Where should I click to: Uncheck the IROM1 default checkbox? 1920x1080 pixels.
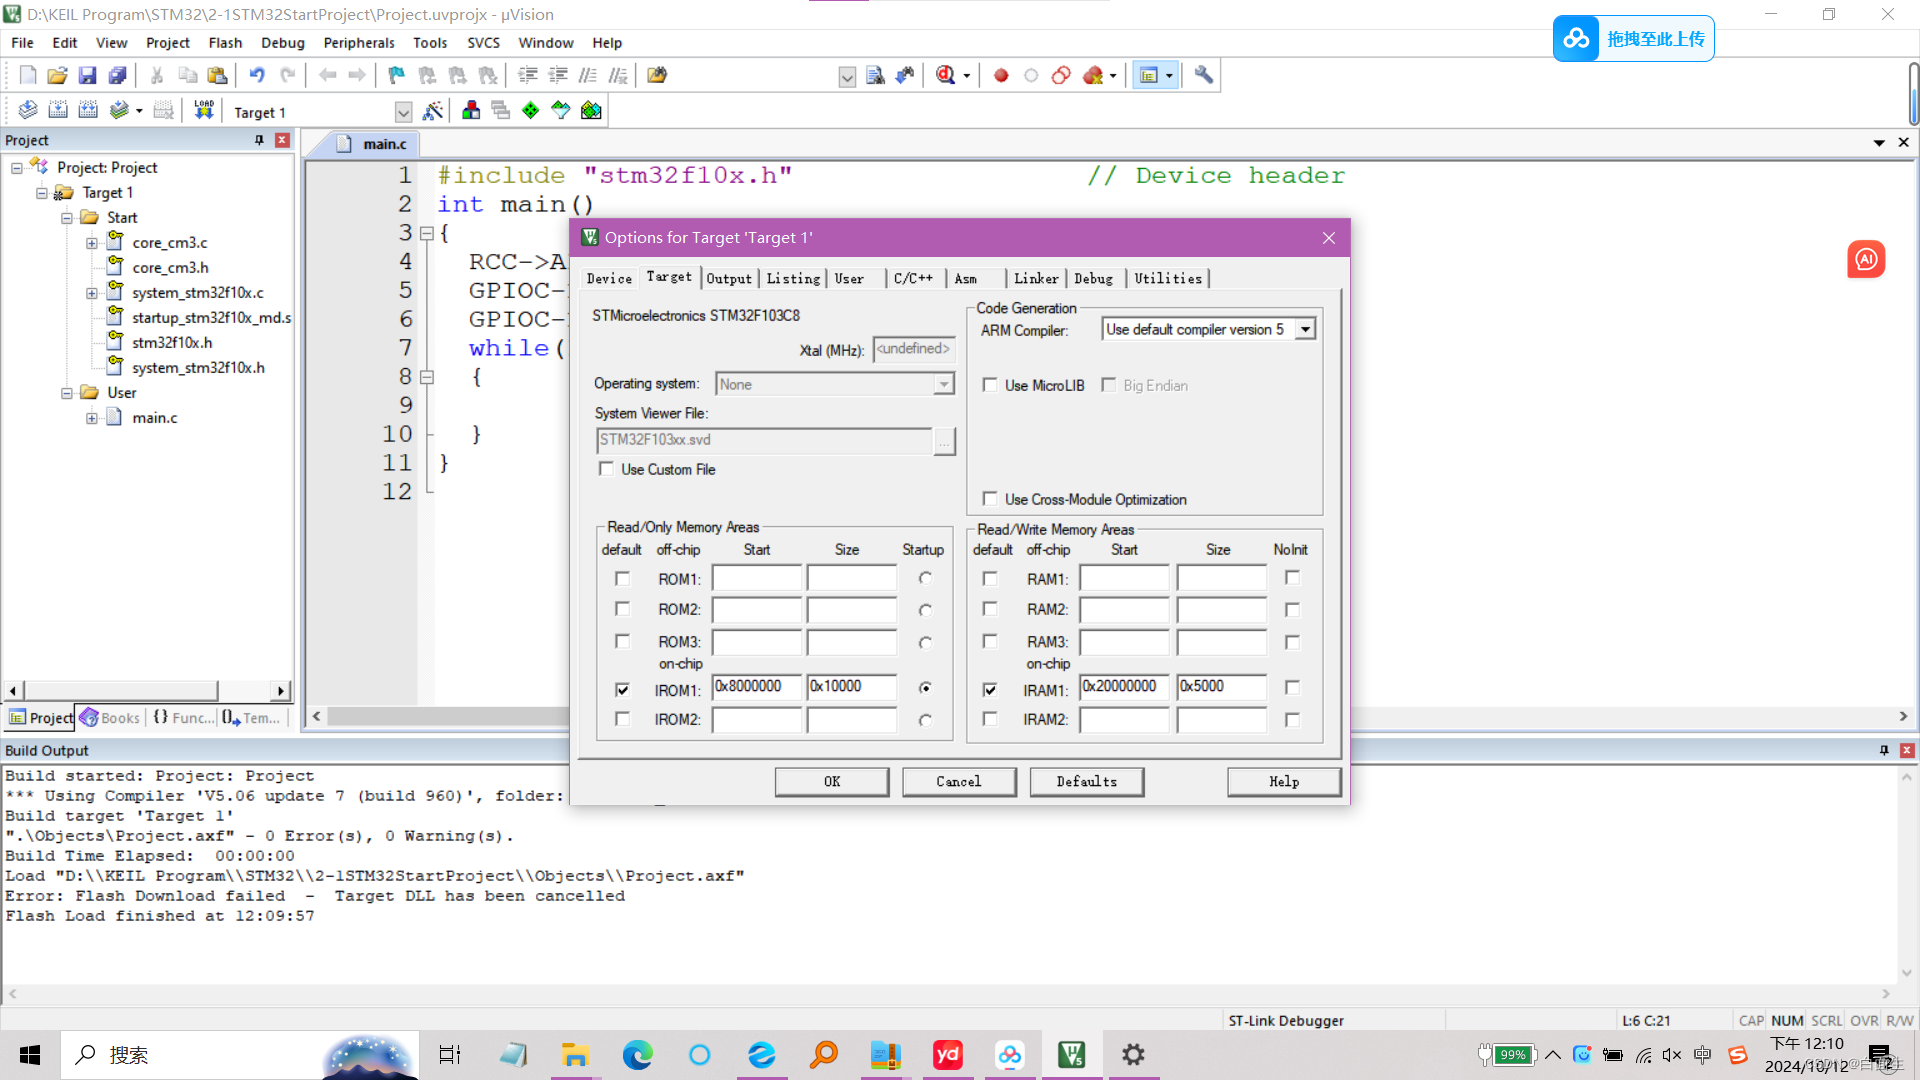(x=623, y=690)
